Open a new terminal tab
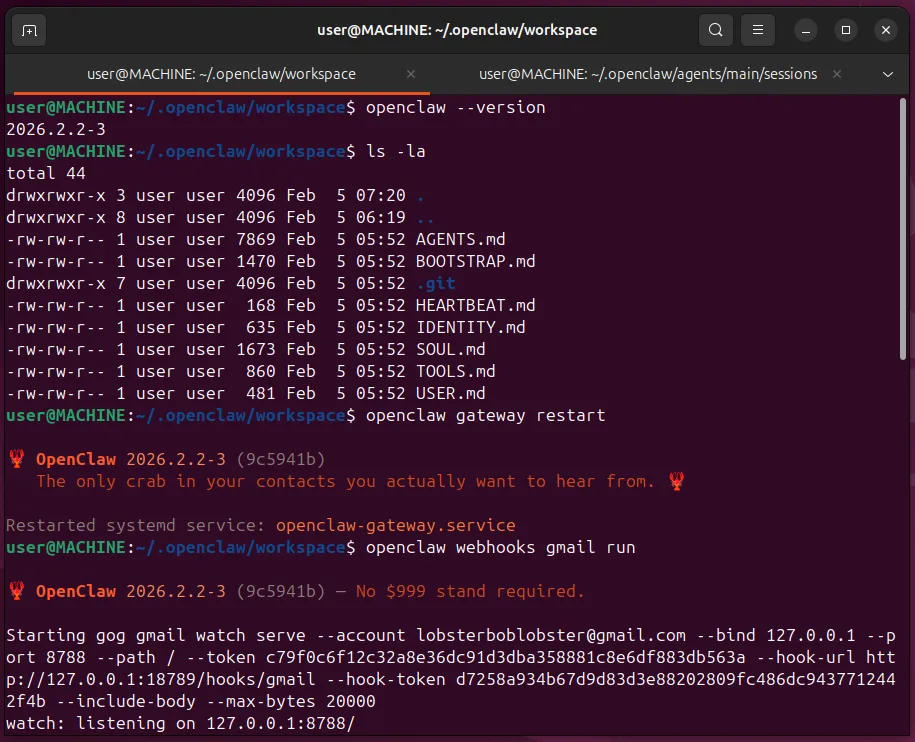The width and height of the screenshot is (915, 742). point(29,30)
